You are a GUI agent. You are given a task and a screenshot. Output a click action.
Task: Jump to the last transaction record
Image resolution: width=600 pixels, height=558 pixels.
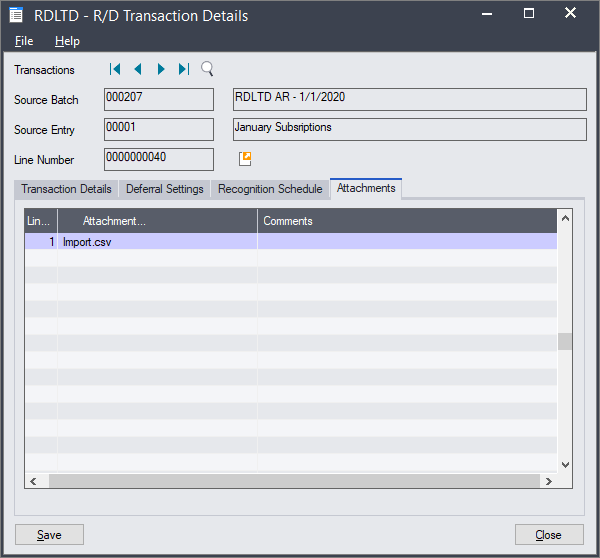coord(184,69)
